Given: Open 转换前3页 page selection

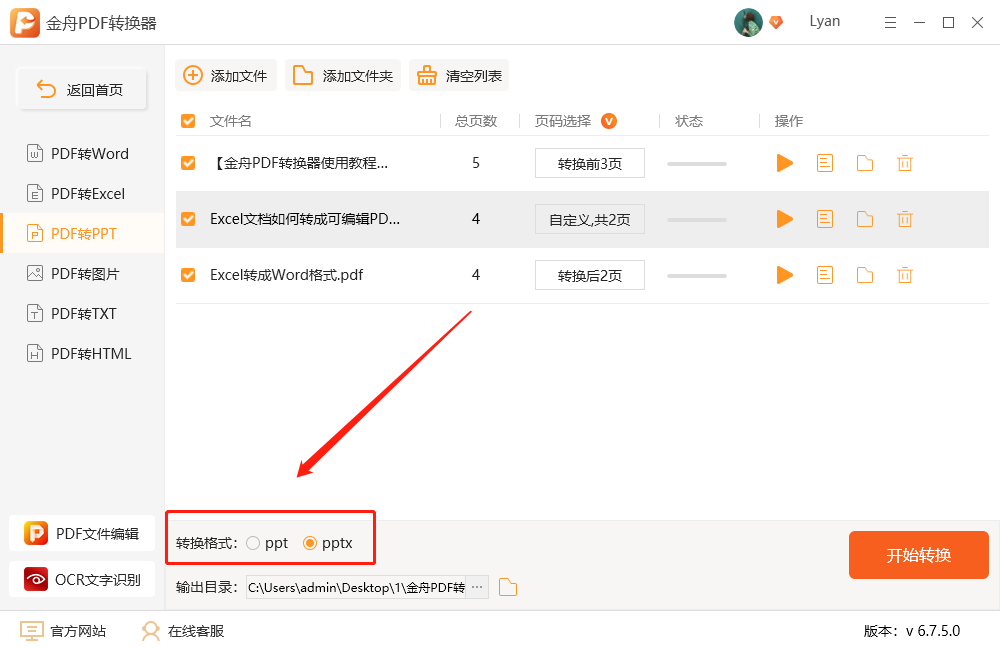Looking at the screenshot, I should pyautogui.click(x=590, y=163).
